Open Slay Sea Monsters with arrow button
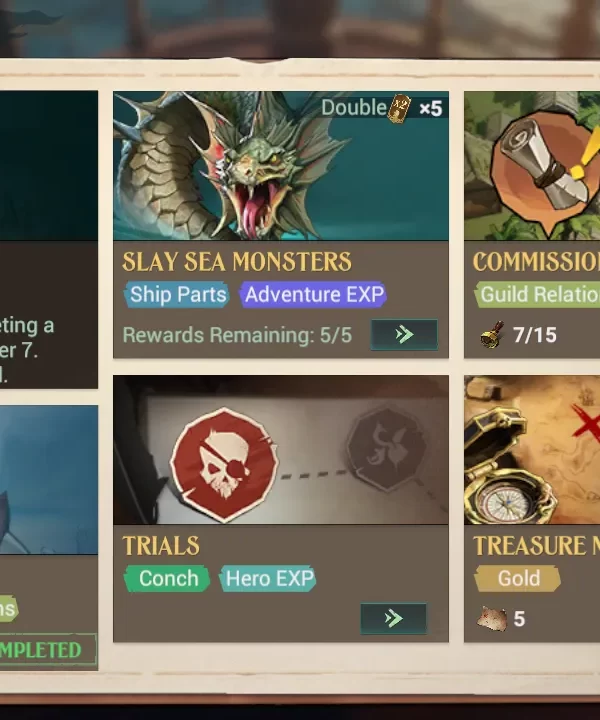 coord(404,334)
